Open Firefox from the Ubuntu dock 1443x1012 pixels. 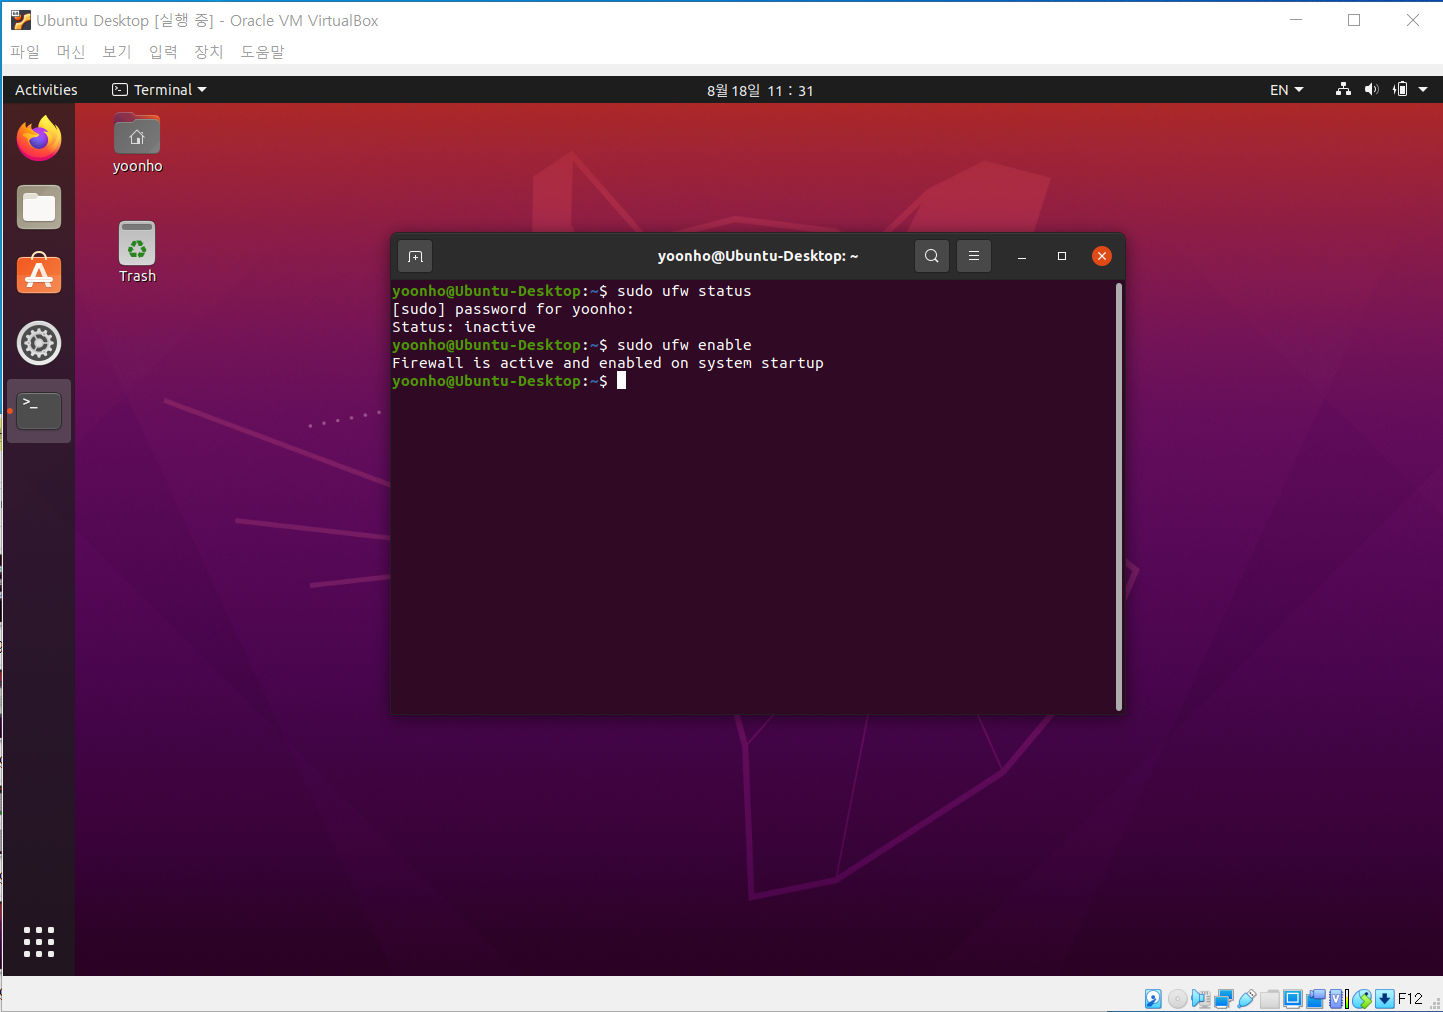click(x=39, y=139)
